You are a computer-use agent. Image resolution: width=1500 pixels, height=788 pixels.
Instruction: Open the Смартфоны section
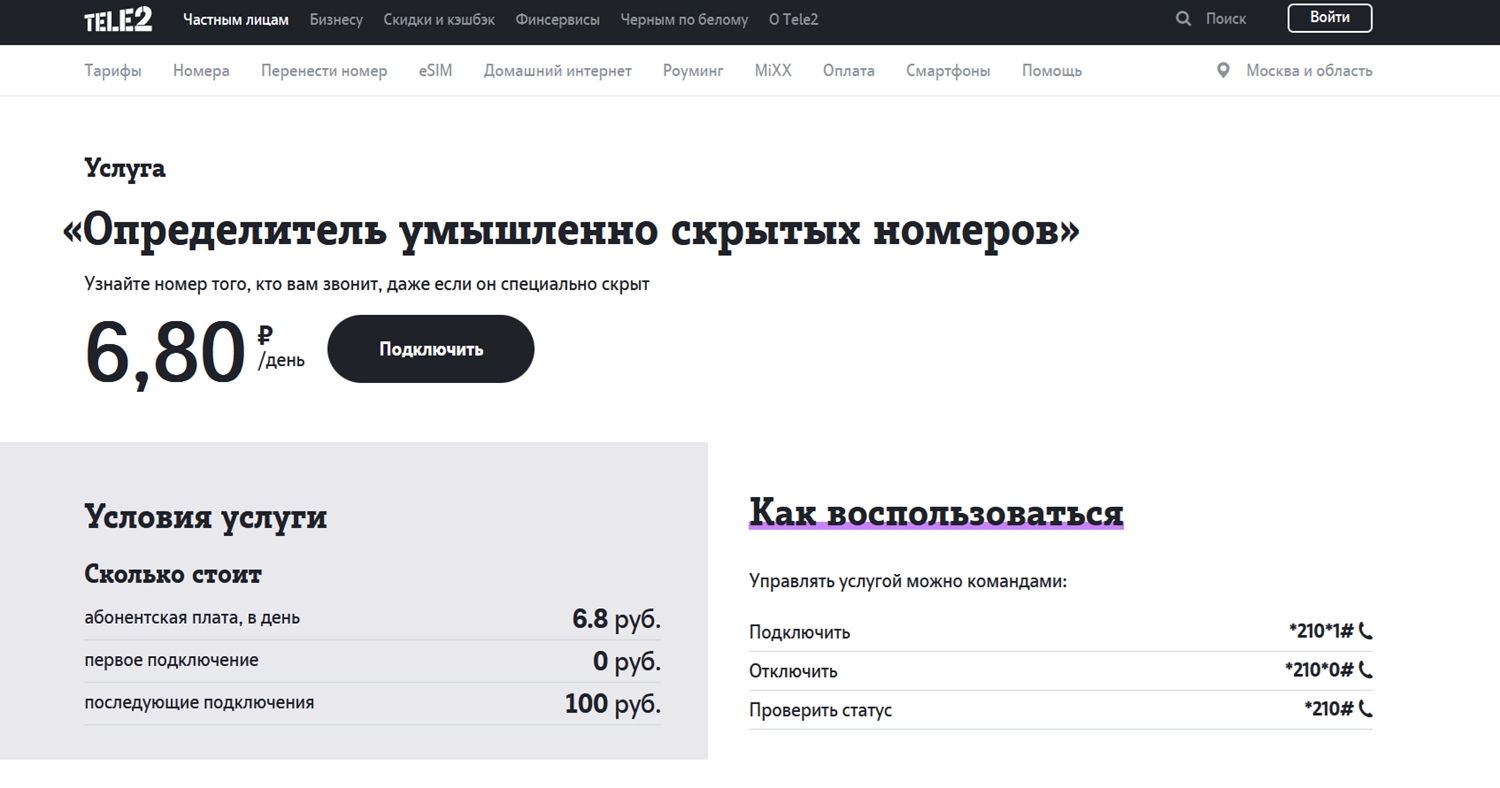(948, 71)
